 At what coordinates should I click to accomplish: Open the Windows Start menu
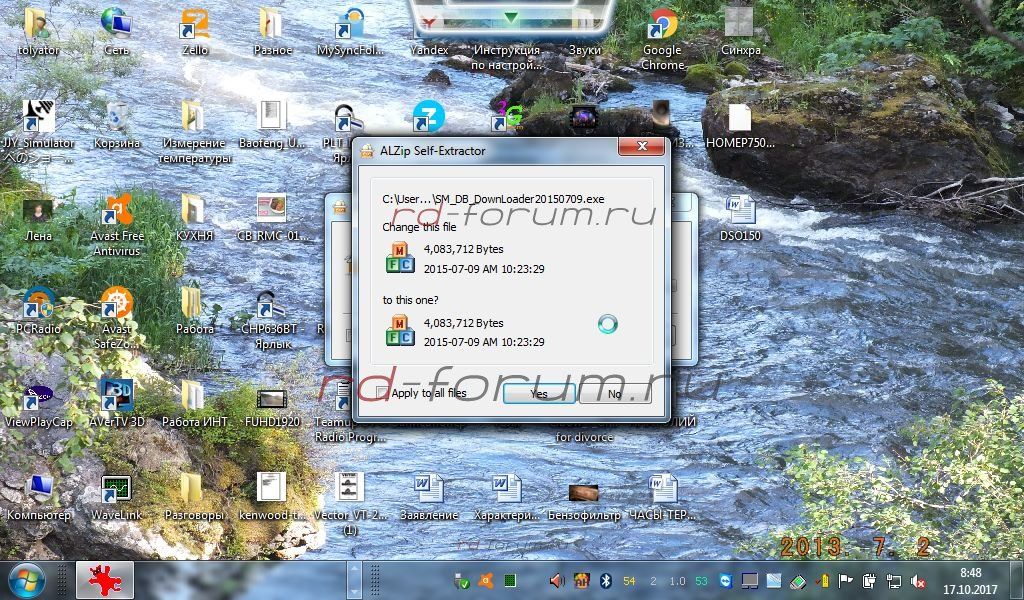point(25,580)
